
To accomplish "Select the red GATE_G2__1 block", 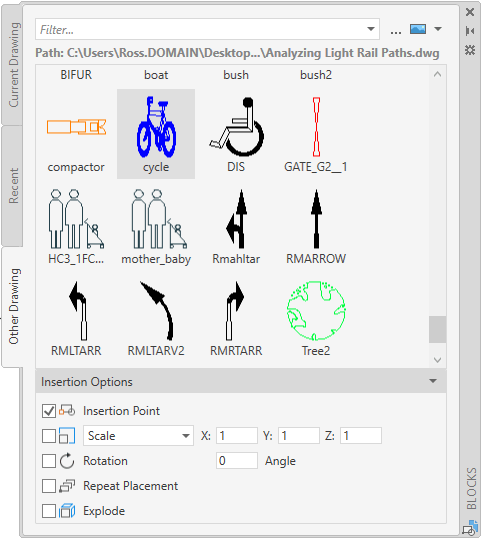I will (x=316, y=134).
